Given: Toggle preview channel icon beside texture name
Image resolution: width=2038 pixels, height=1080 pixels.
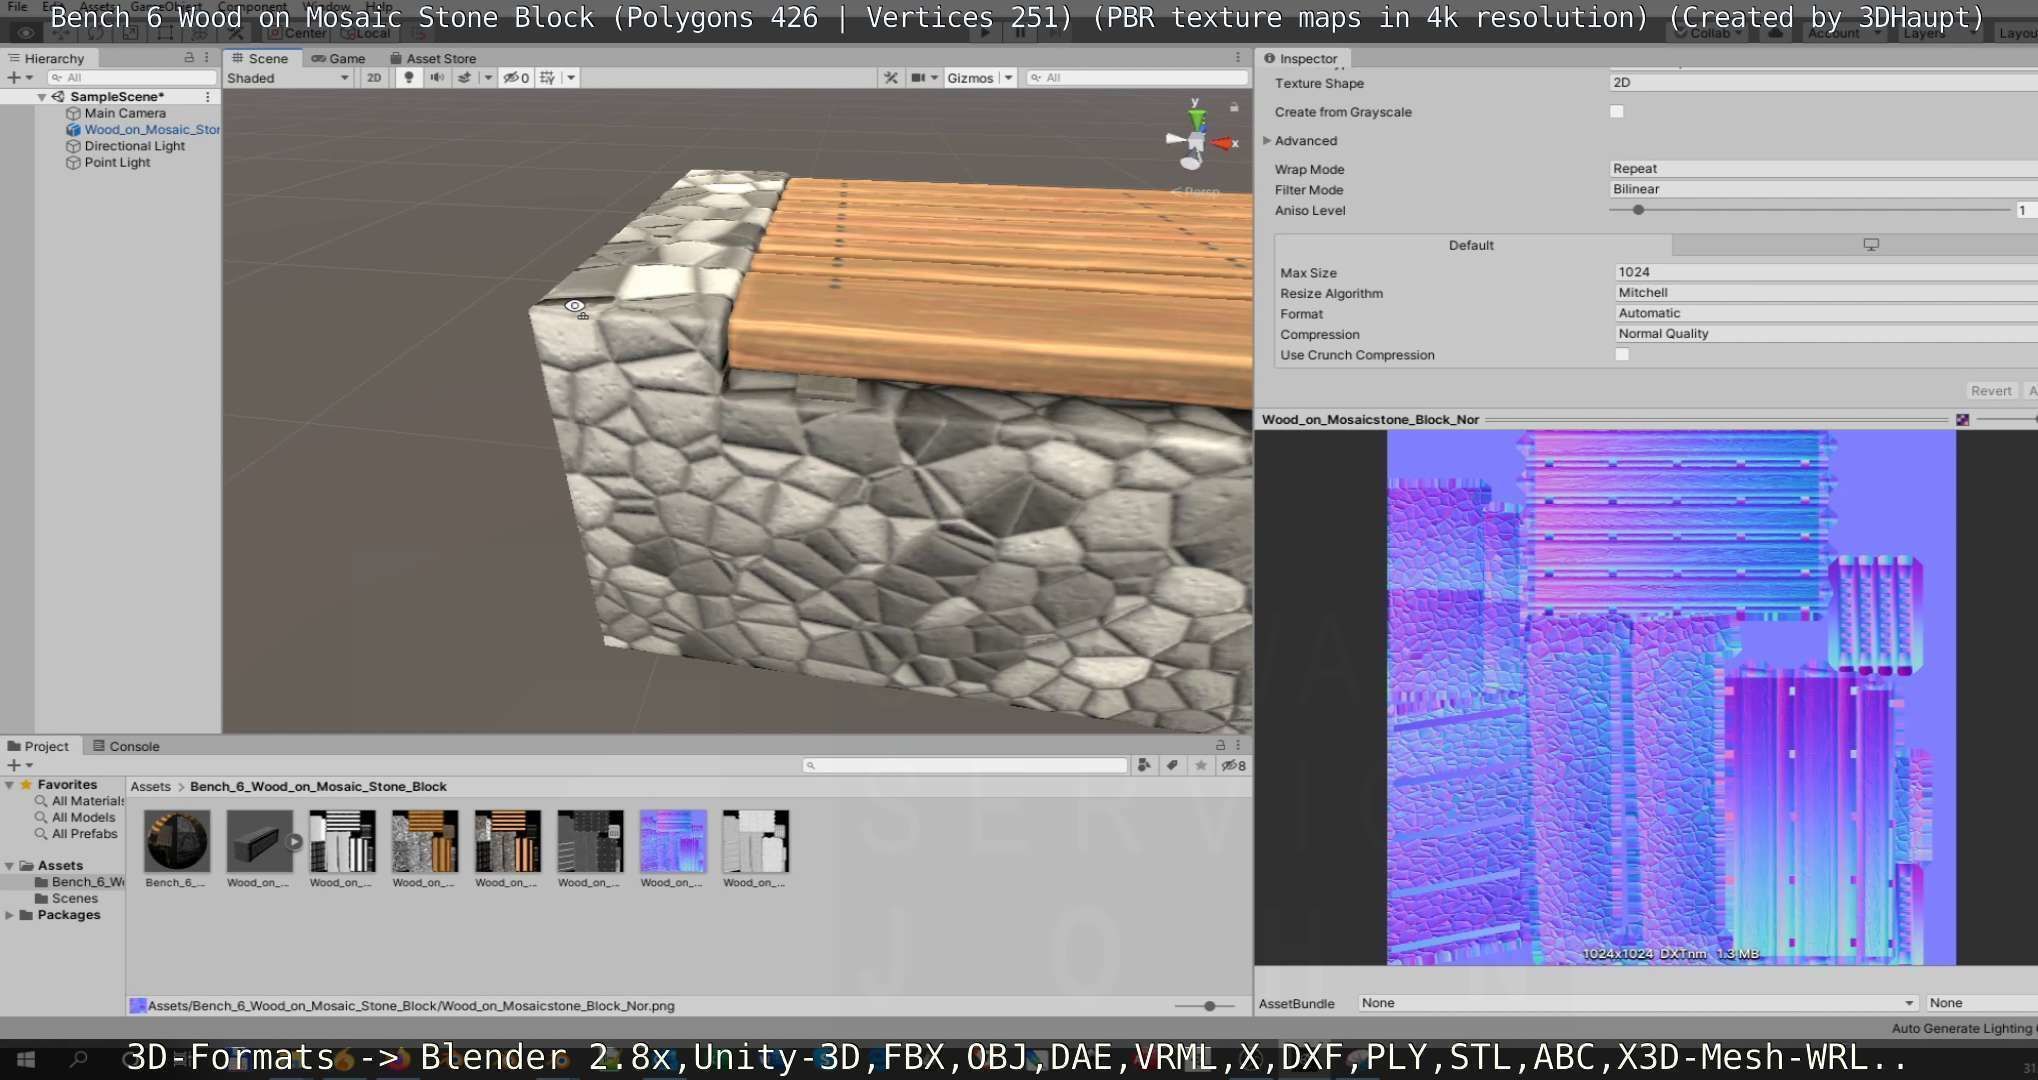Looking at the screenshot, I should (1962, 420).
